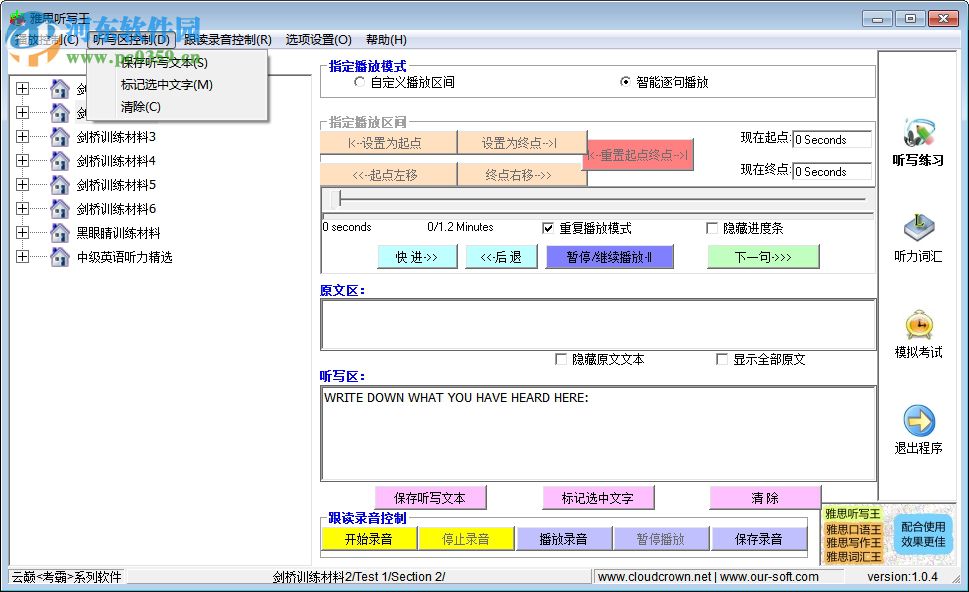
Task: Click inside the 现在起点 seconds field
Action: 832,140
